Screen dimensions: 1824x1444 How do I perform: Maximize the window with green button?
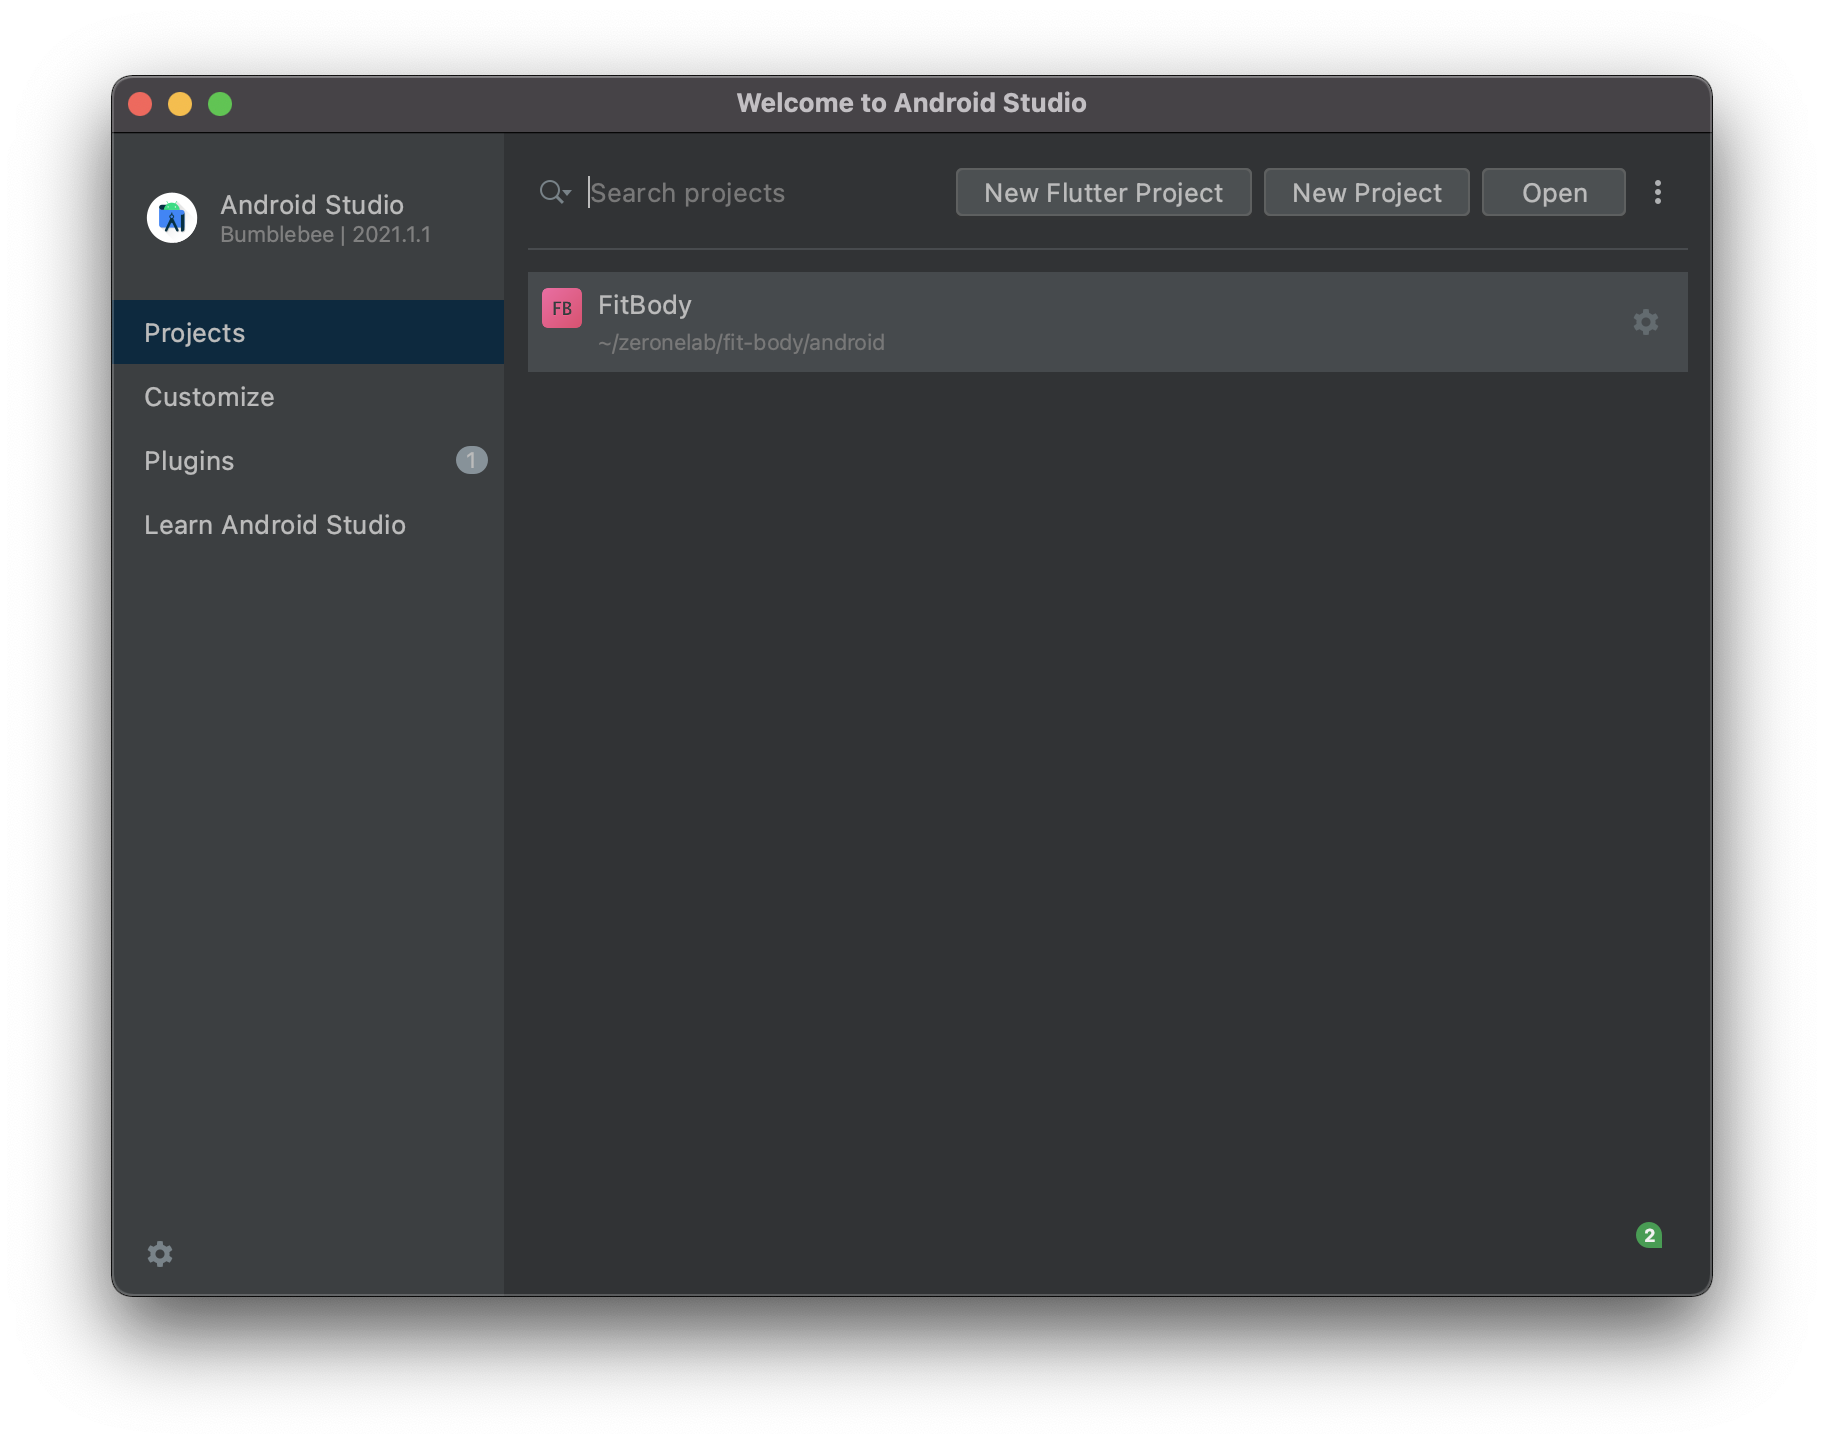click(220, 104)
